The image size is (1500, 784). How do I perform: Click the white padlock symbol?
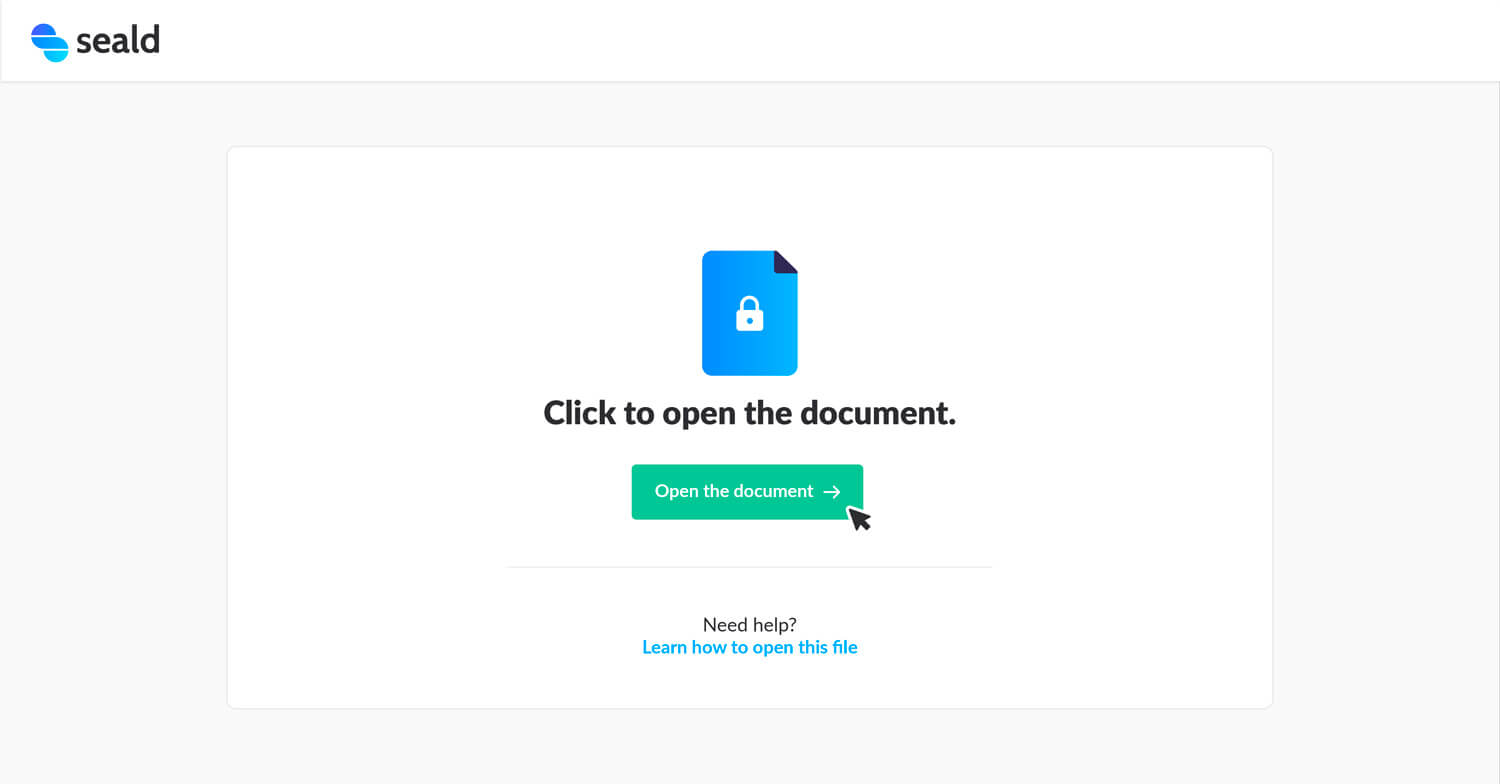pos(750,314)
